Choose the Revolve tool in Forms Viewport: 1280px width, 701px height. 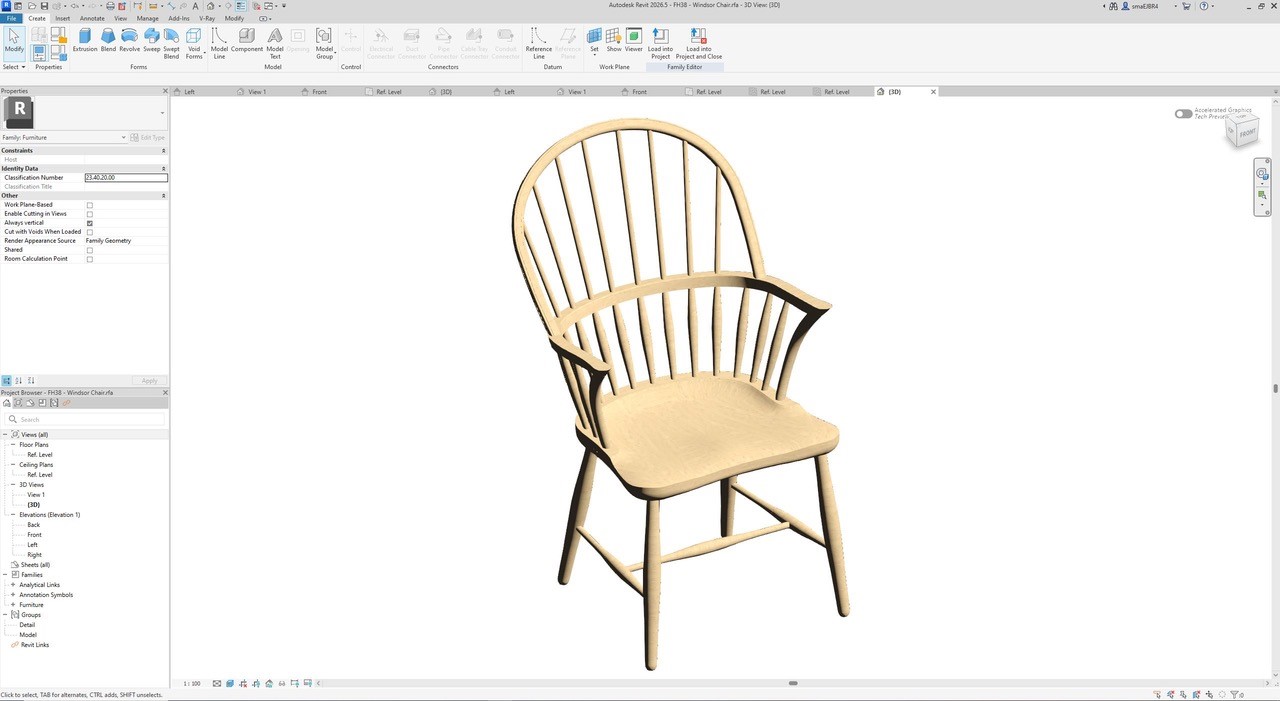click(130, 40)
